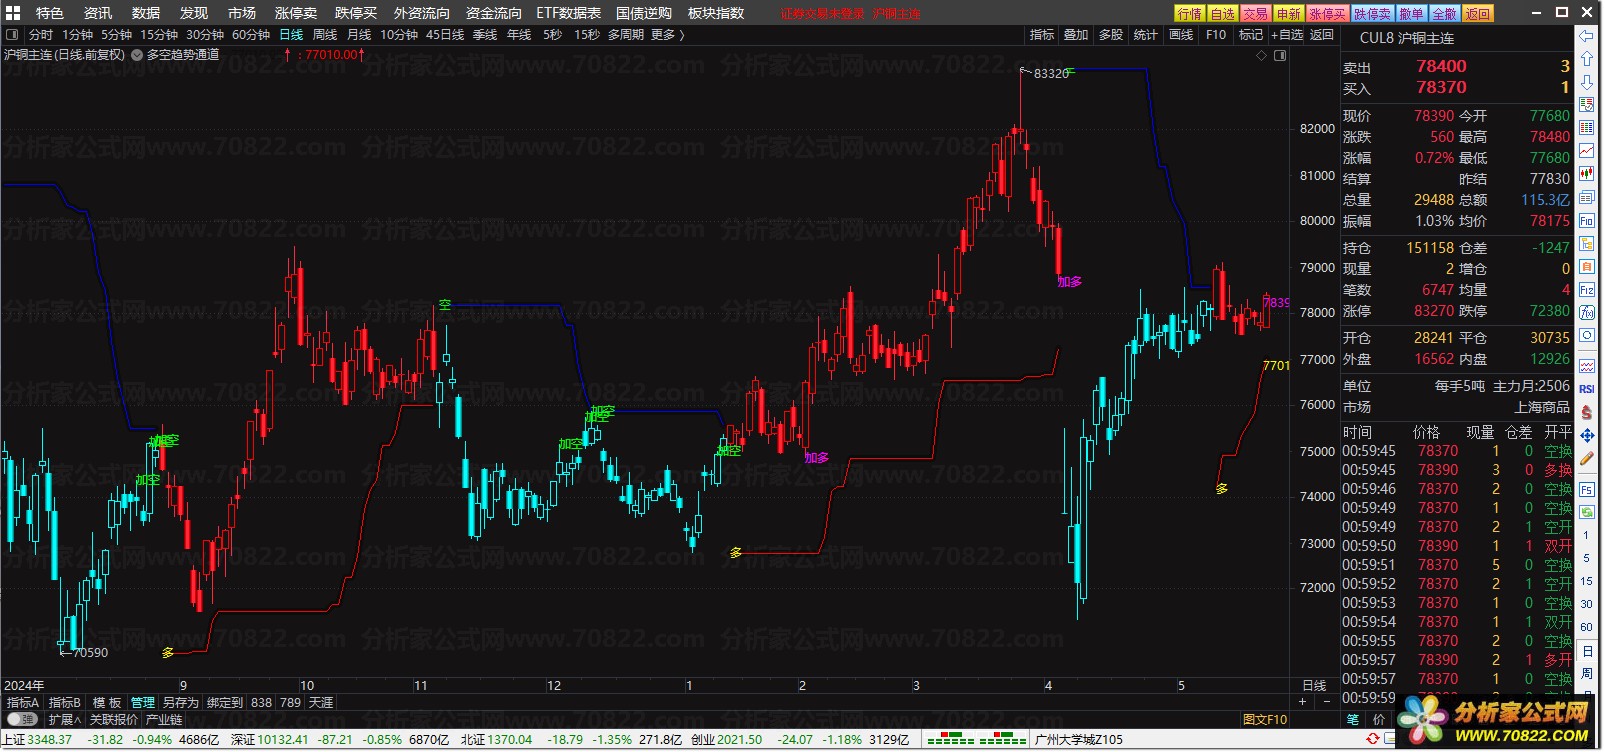Click the 全撤 cancel all button

1444,13
